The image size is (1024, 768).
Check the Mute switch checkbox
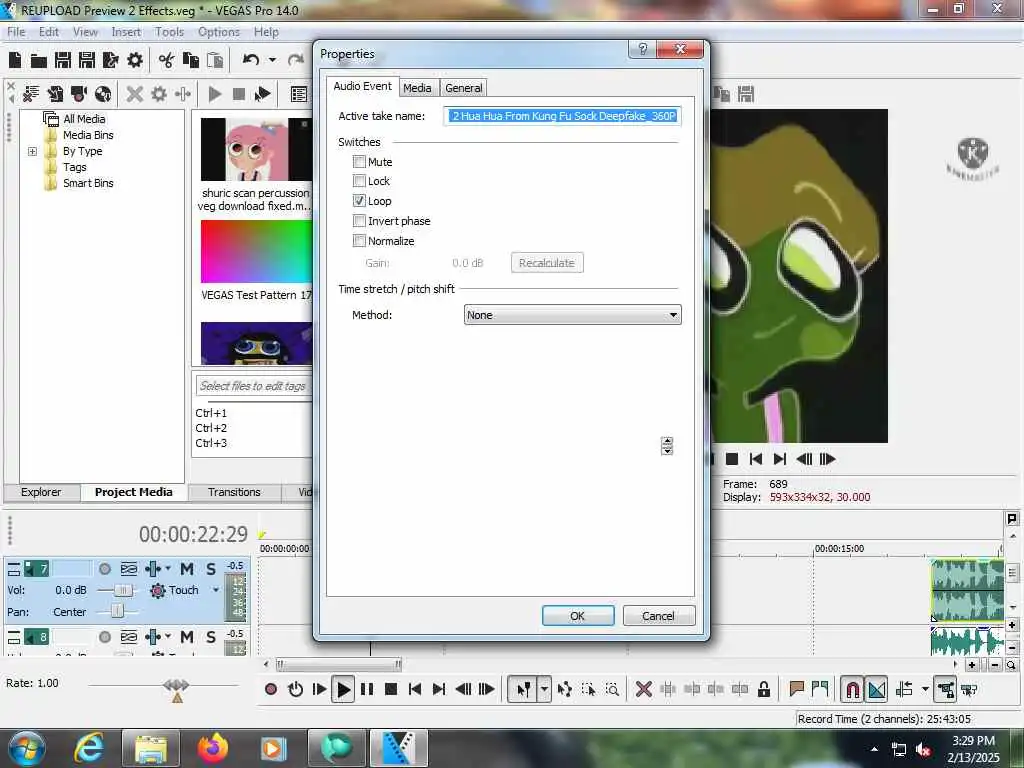point(359,161)
